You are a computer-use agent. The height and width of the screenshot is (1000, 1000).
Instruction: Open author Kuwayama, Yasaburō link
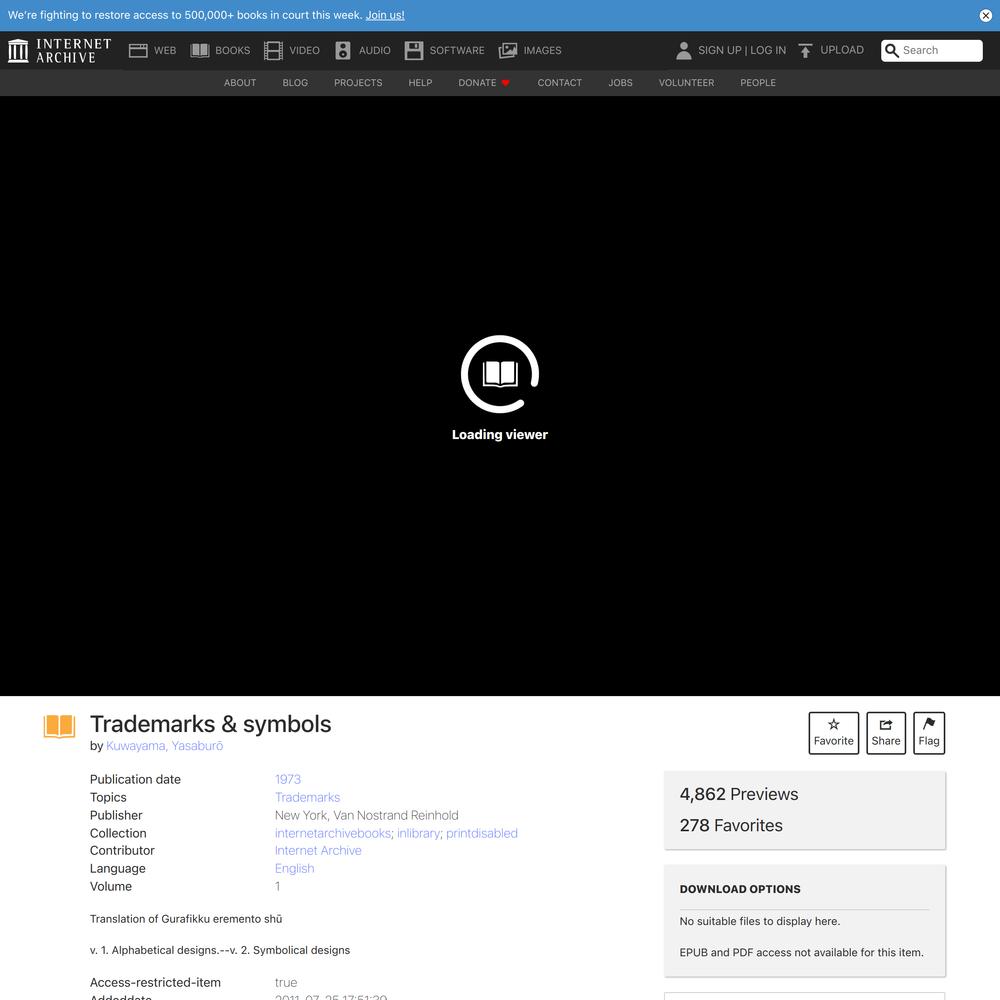[165, 746]
